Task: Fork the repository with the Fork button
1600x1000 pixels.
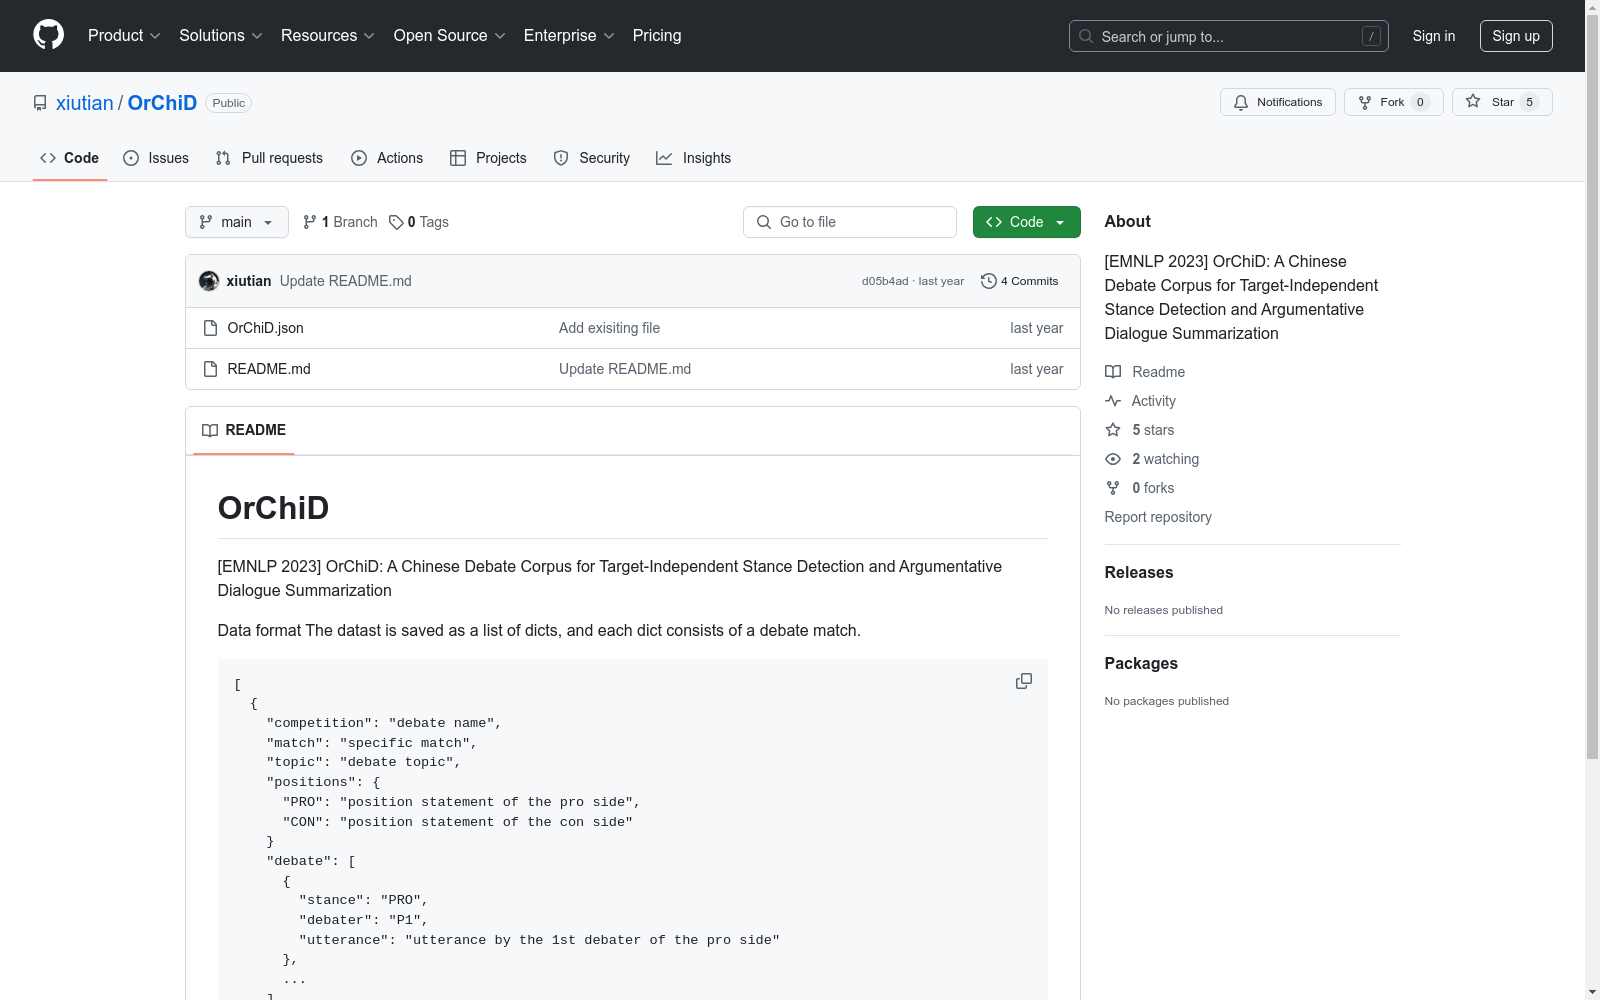Action: (x=1393, y=102)
